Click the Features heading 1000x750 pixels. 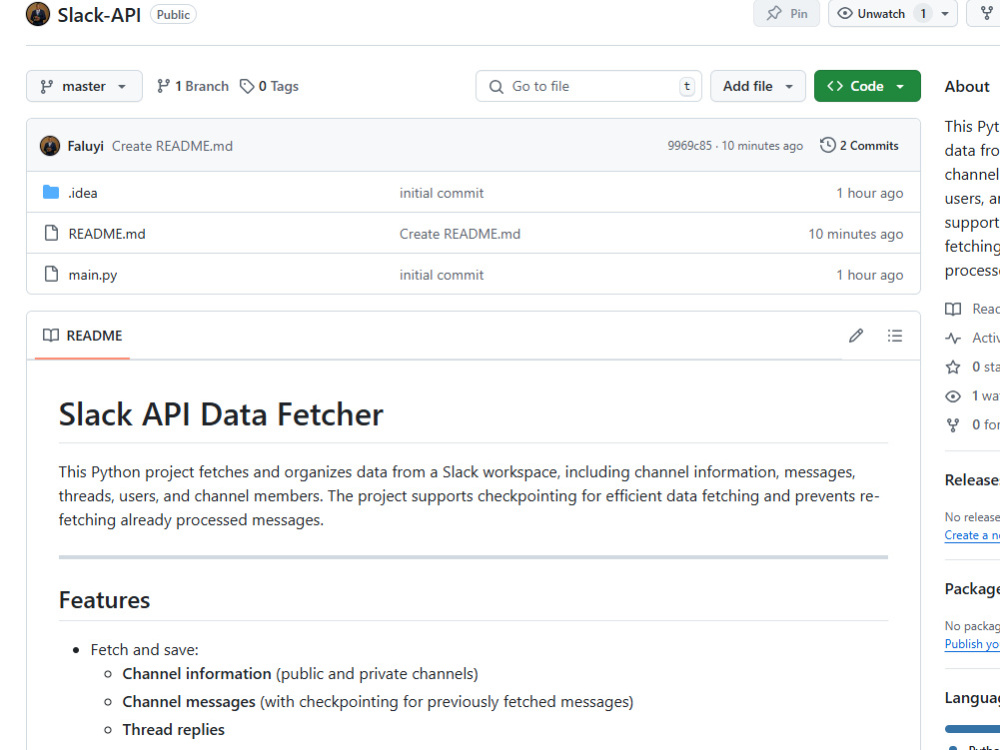105,600
